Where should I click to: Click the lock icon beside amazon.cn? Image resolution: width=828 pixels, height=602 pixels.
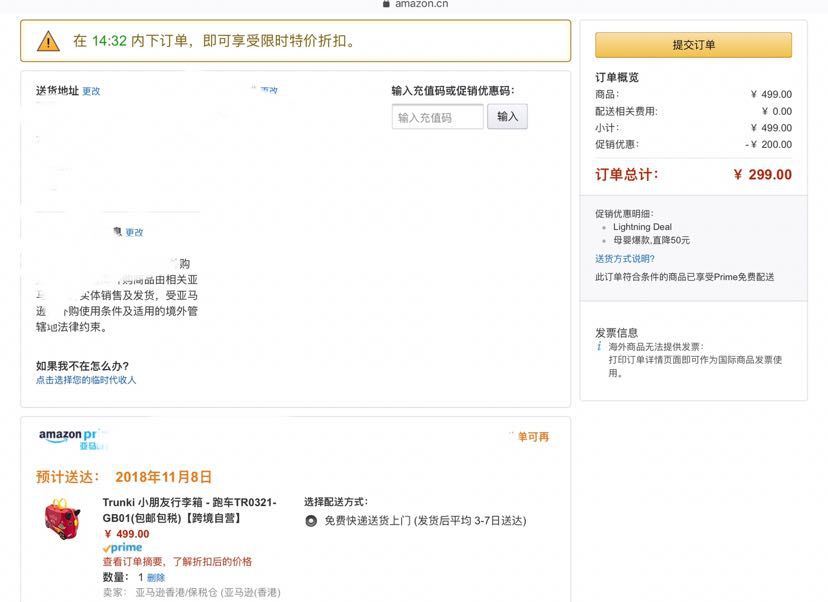(x=386, y=4)
